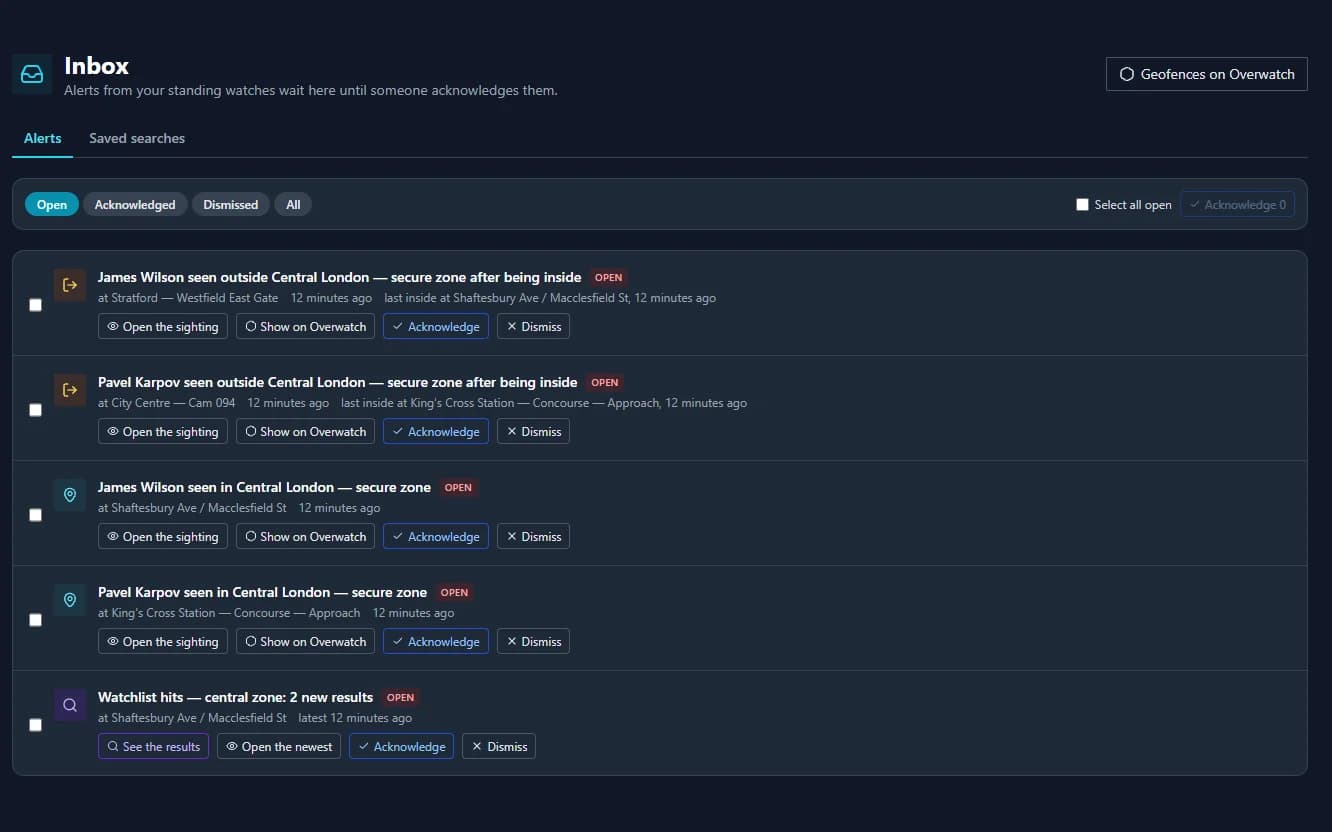Click 'at Stratford — Westfield East Gate' location text
The width and height of the screenshot is (1332, 832).
[x=188, y=298]
